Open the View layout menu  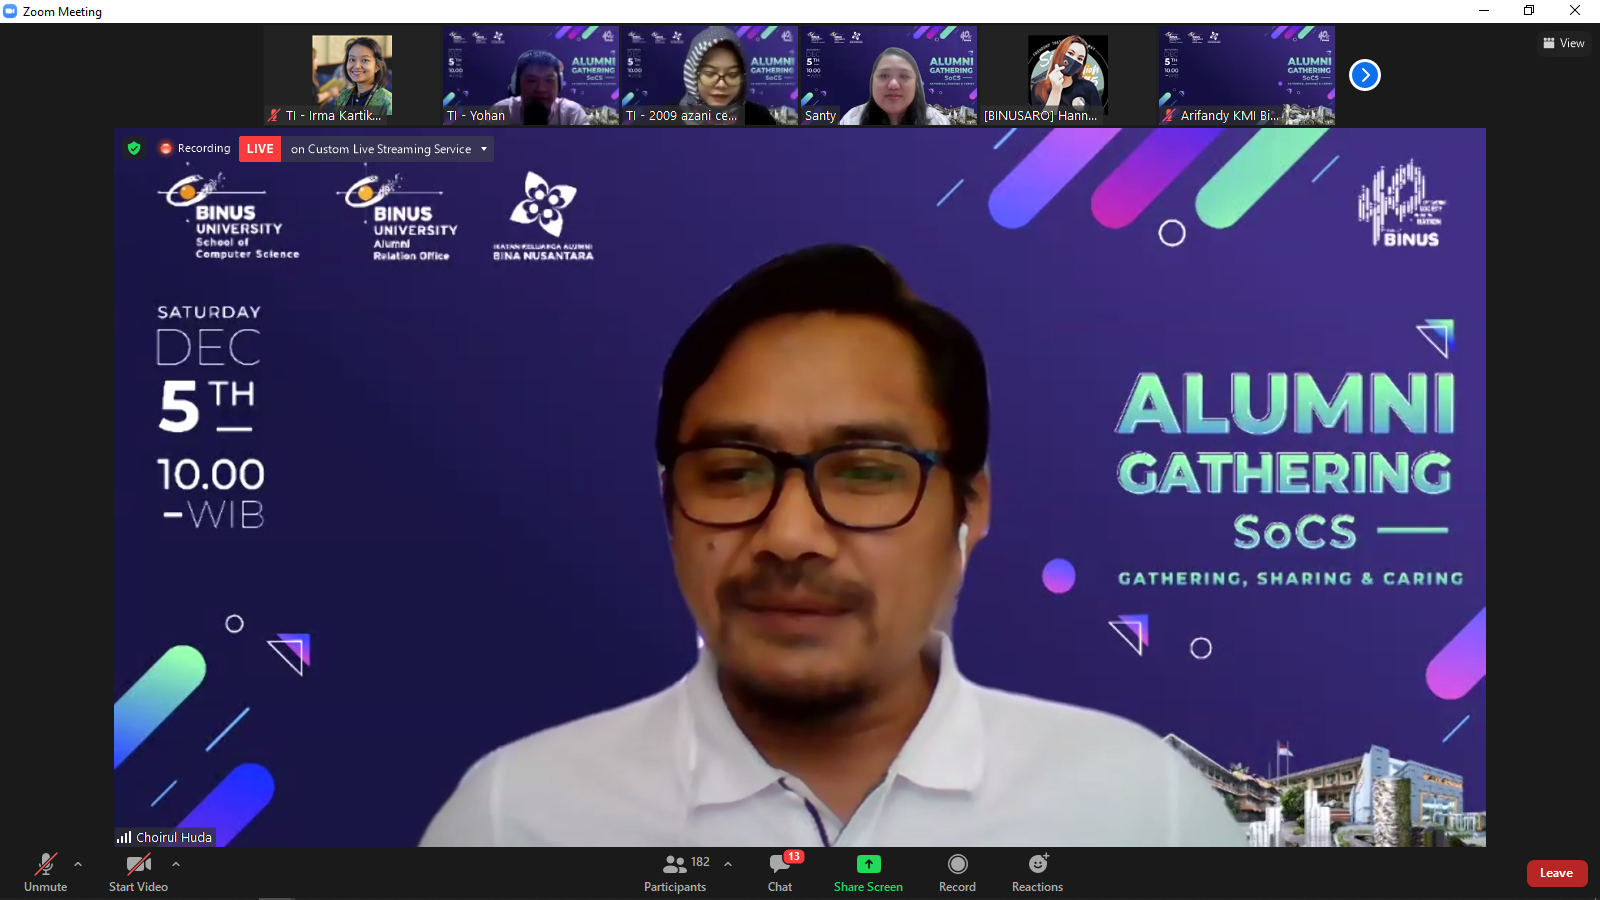(1564, 43)
